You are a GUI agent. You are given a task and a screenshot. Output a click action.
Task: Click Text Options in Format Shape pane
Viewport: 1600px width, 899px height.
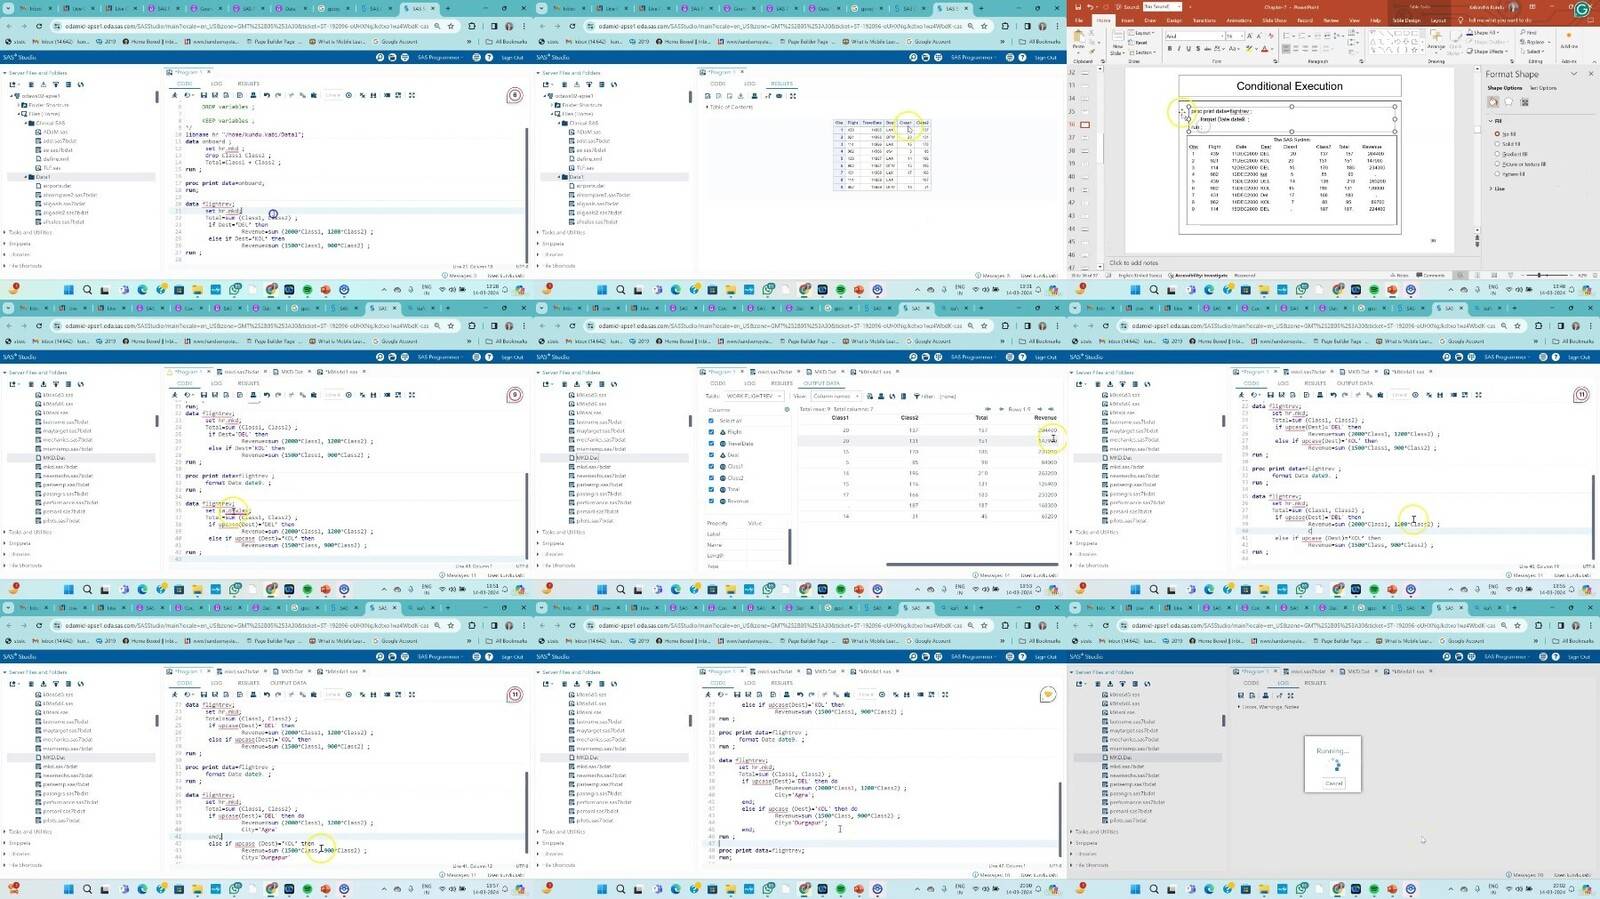tap(1543, 88)
